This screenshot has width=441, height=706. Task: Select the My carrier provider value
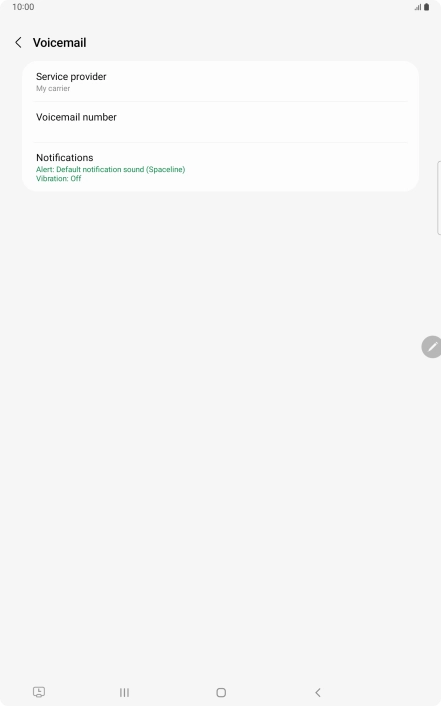point(53,89)
